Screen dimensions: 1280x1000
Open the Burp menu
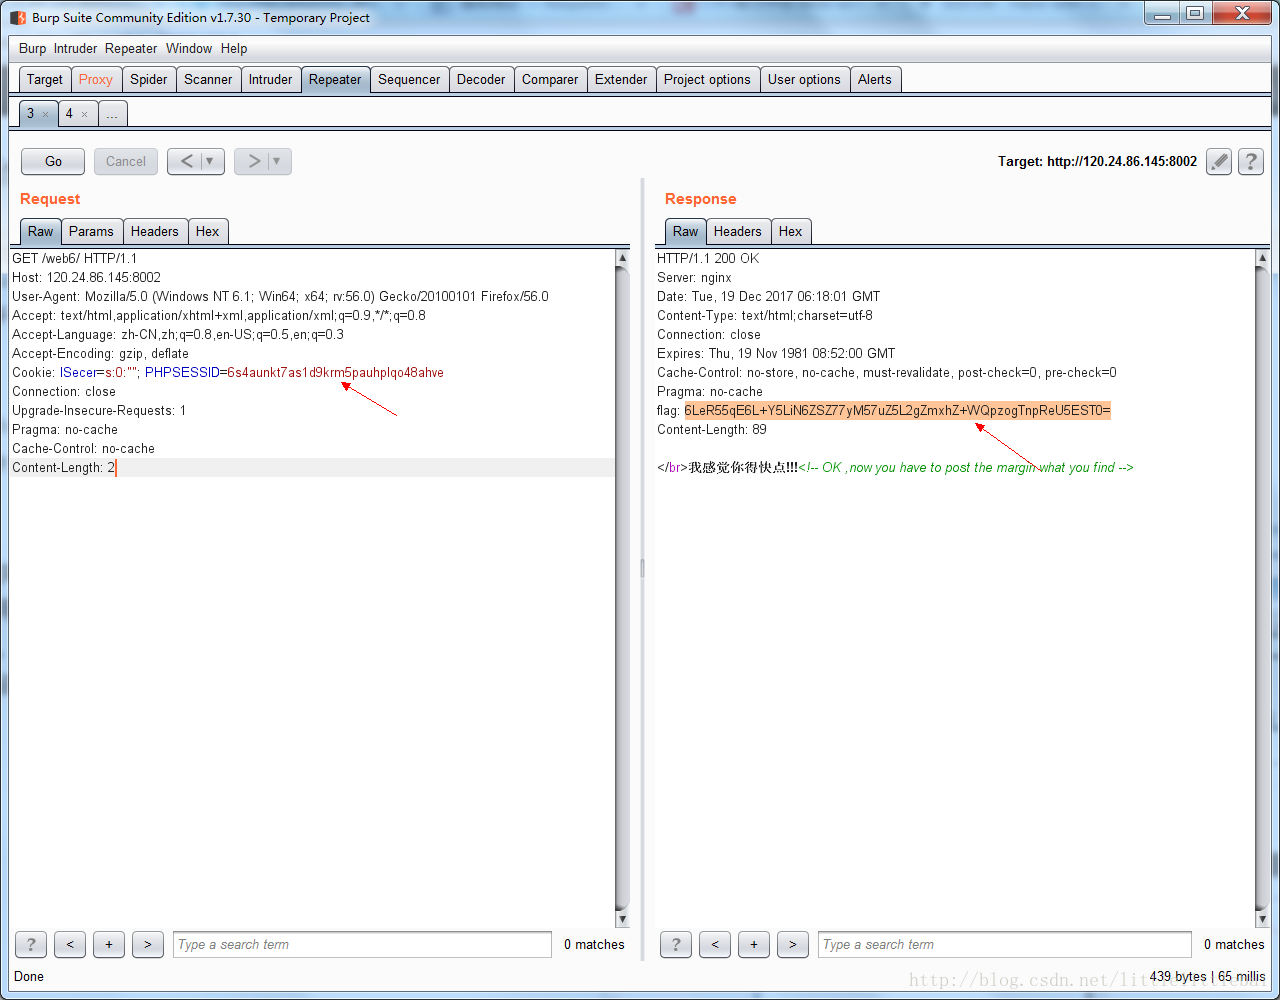click(x=32, y=48)
